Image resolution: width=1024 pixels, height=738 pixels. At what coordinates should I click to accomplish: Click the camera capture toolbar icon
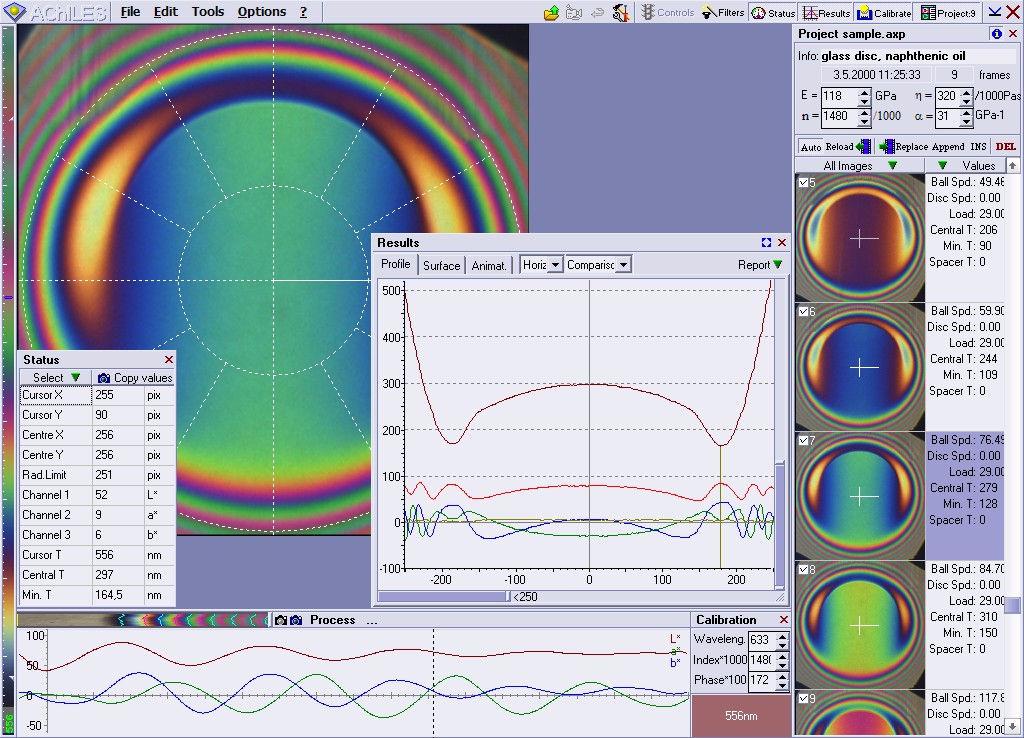tap(574, 12)
